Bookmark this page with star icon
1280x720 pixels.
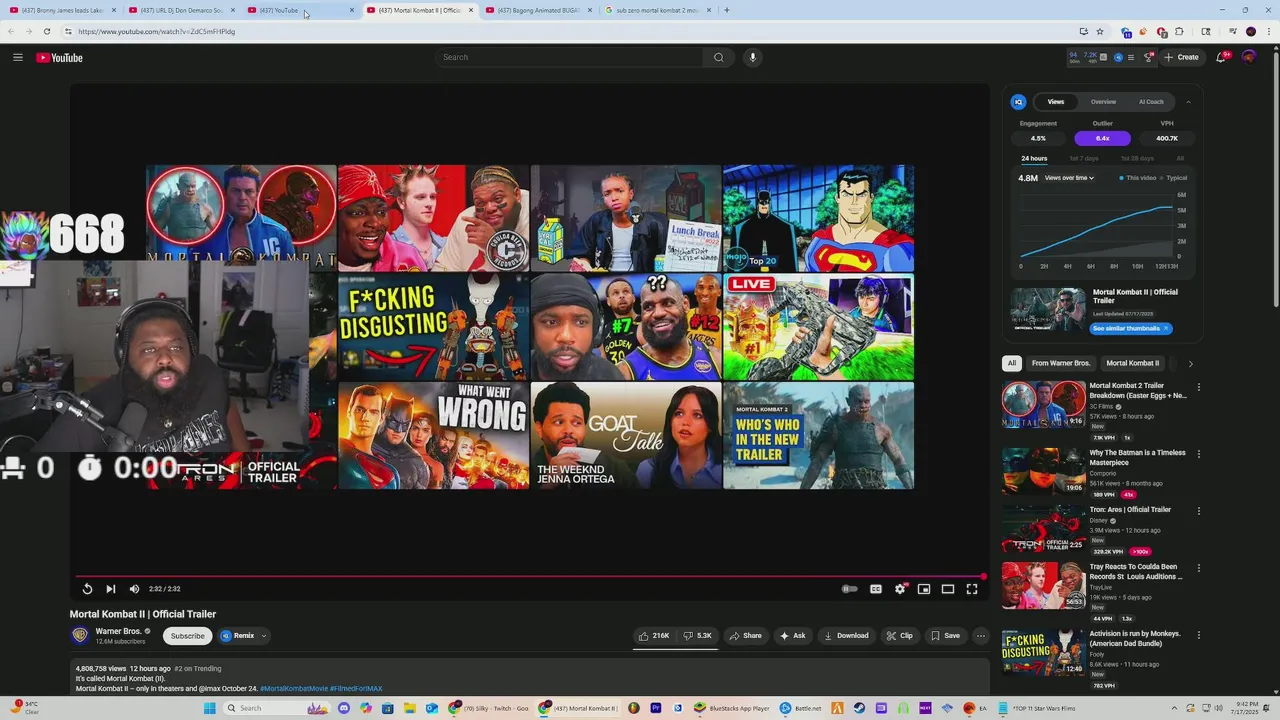point(1100,31)
